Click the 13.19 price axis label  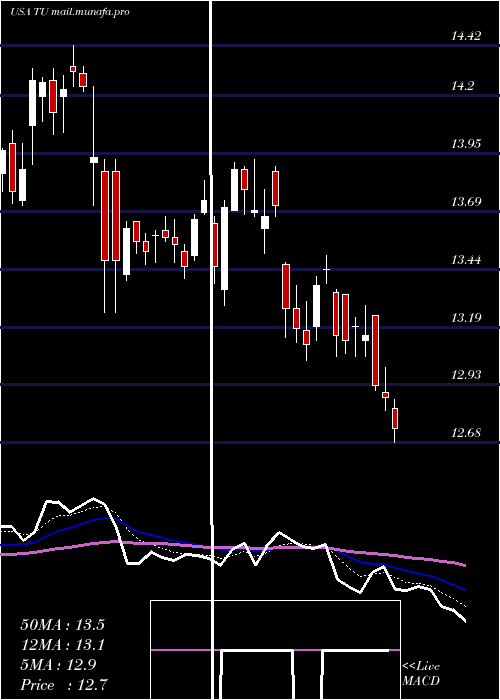(466, 318)
